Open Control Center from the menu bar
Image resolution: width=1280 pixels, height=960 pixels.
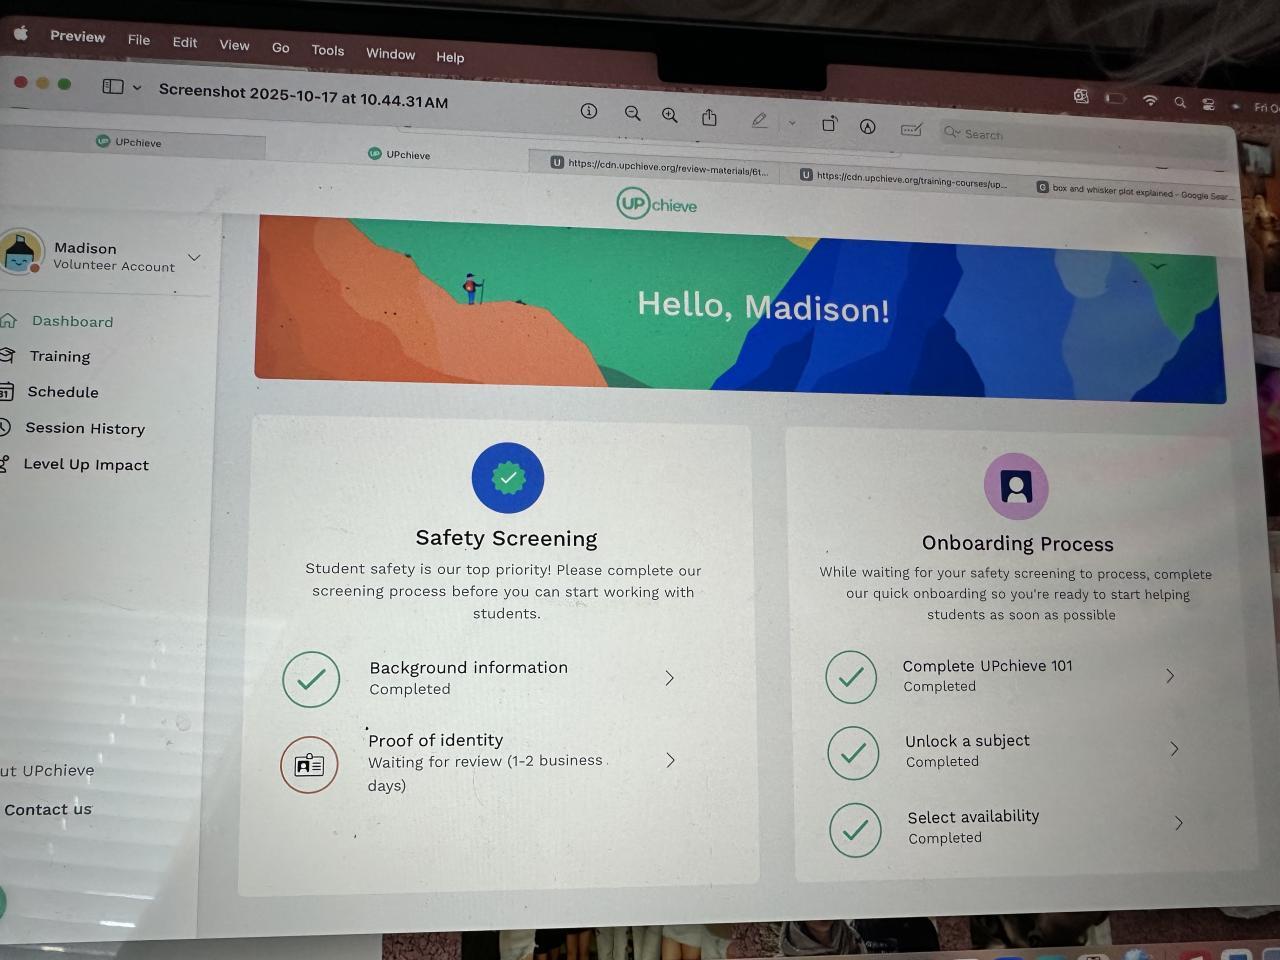pos(1209,104)
